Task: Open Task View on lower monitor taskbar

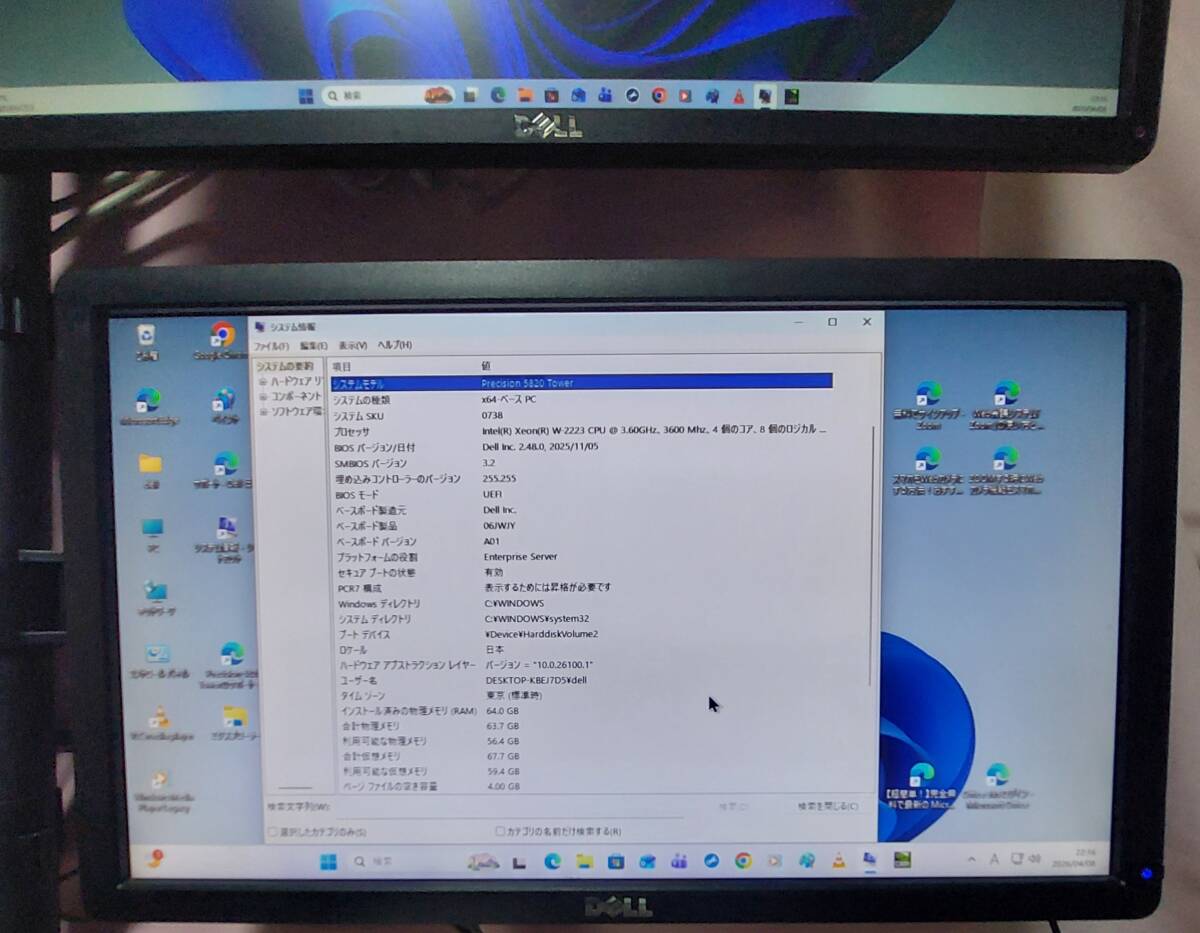Action: 519,862
